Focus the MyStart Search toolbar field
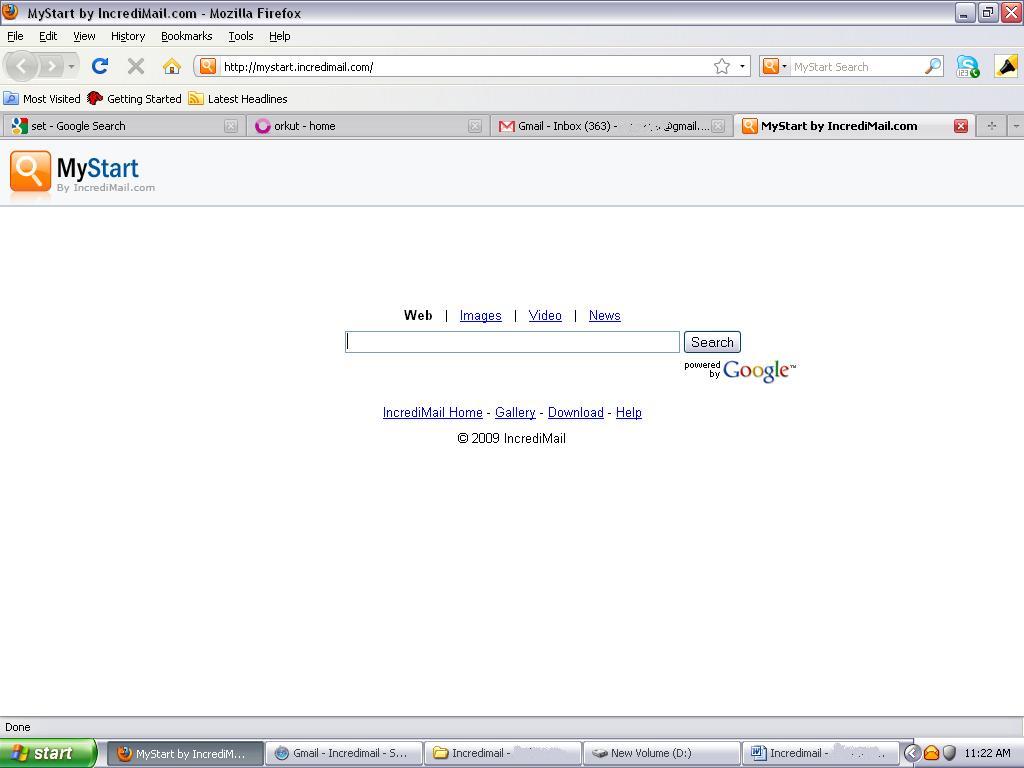The height and width of the screenshot is (768, 1024). (857, 66)
